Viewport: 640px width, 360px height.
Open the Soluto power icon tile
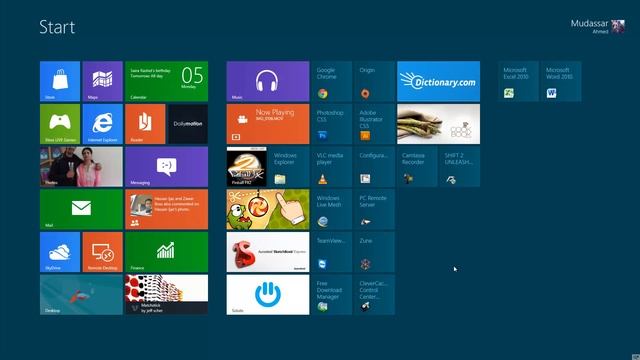[268, 295]
